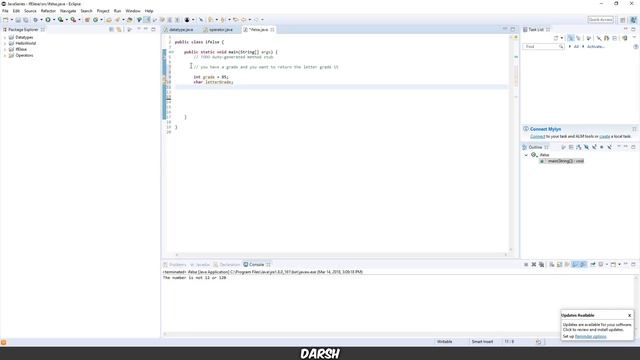640x360 pixels.
Task: Open Task List view menu dropdown
Action: pyautogui.click(x=634, y=37)
